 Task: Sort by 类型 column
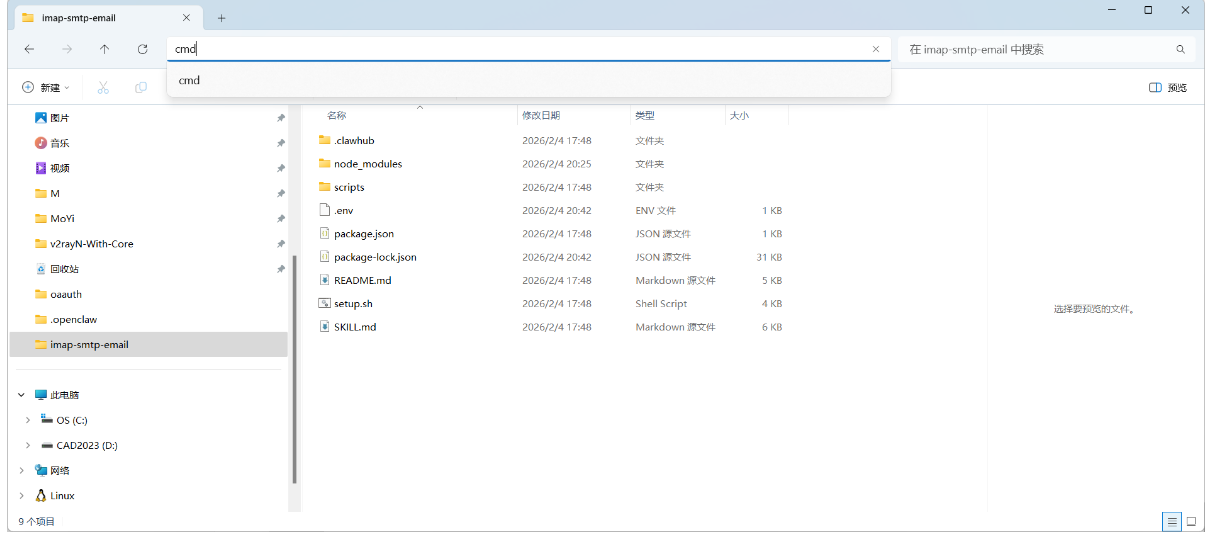[x=645, y=116]
